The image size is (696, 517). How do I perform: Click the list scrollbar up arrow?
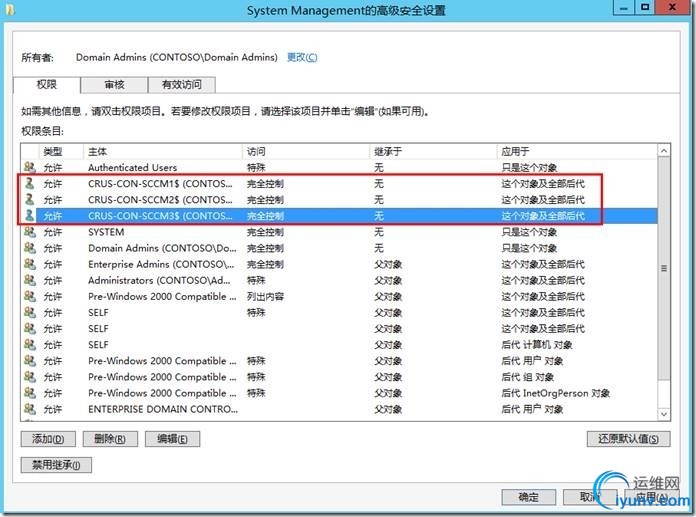pyautogui.click(x=664, y=151)
